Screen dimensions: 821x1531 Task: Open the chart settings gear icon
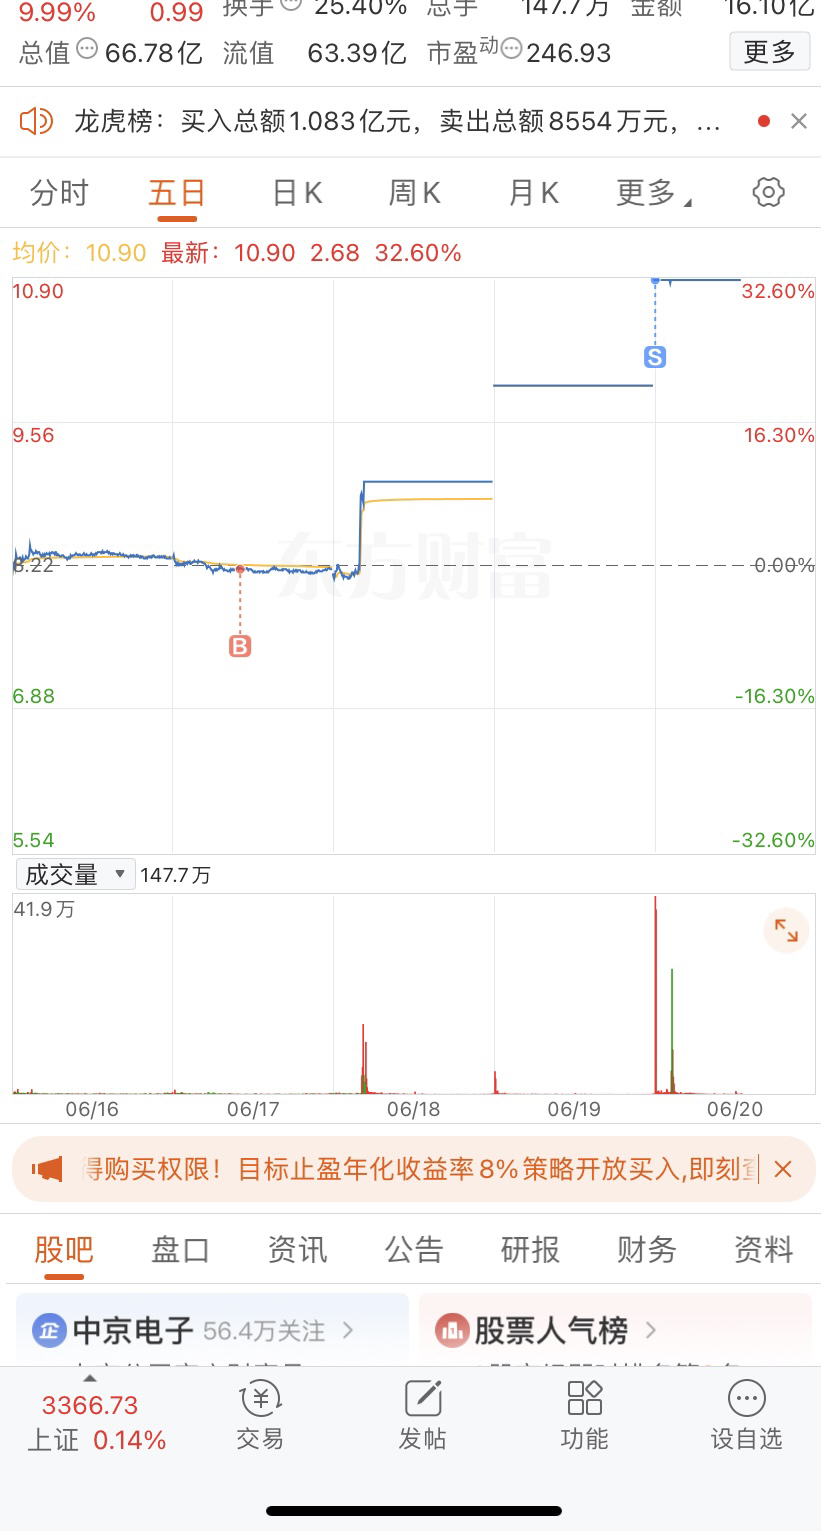768,192
